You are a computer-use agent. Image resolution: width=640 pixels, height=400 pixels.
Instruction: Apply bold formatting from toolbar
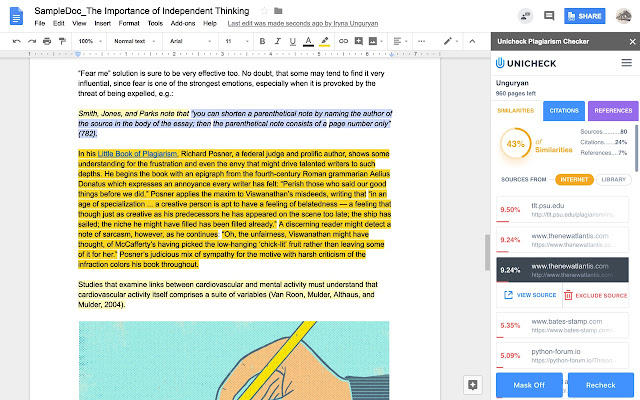pos(264,41)
